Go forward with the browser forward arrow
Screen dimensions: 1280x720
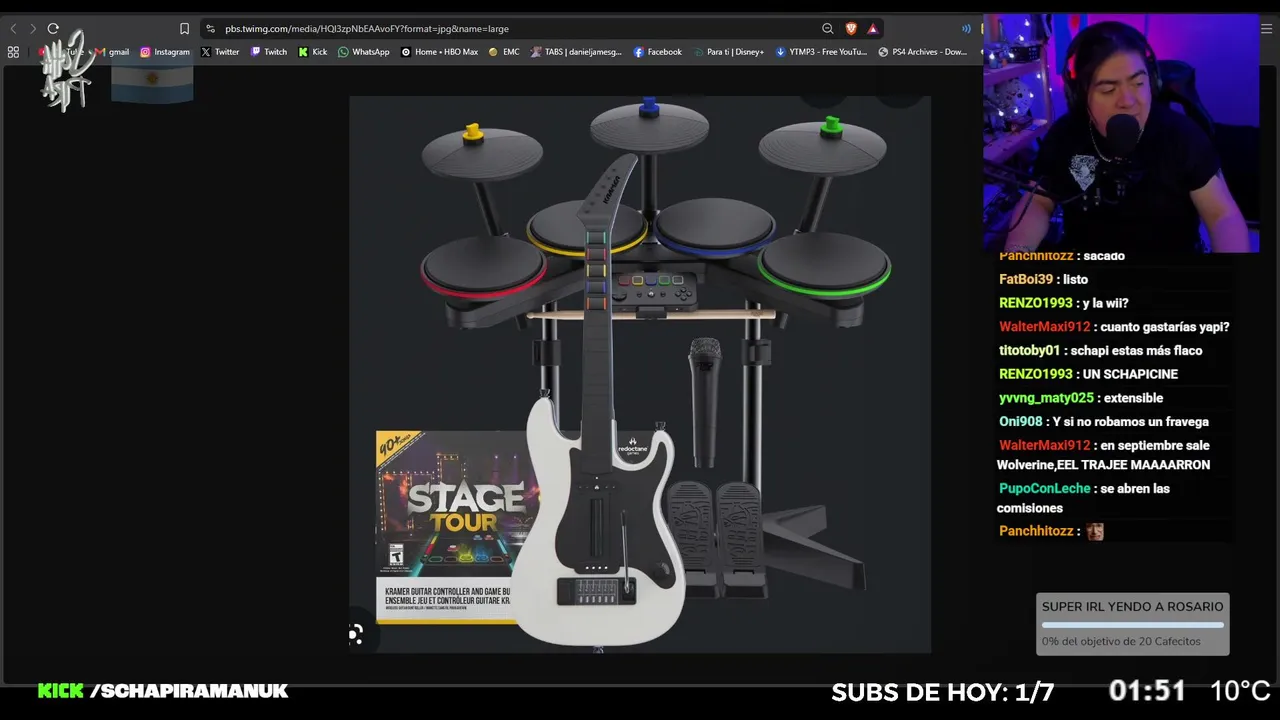click(x=32, y=29)
